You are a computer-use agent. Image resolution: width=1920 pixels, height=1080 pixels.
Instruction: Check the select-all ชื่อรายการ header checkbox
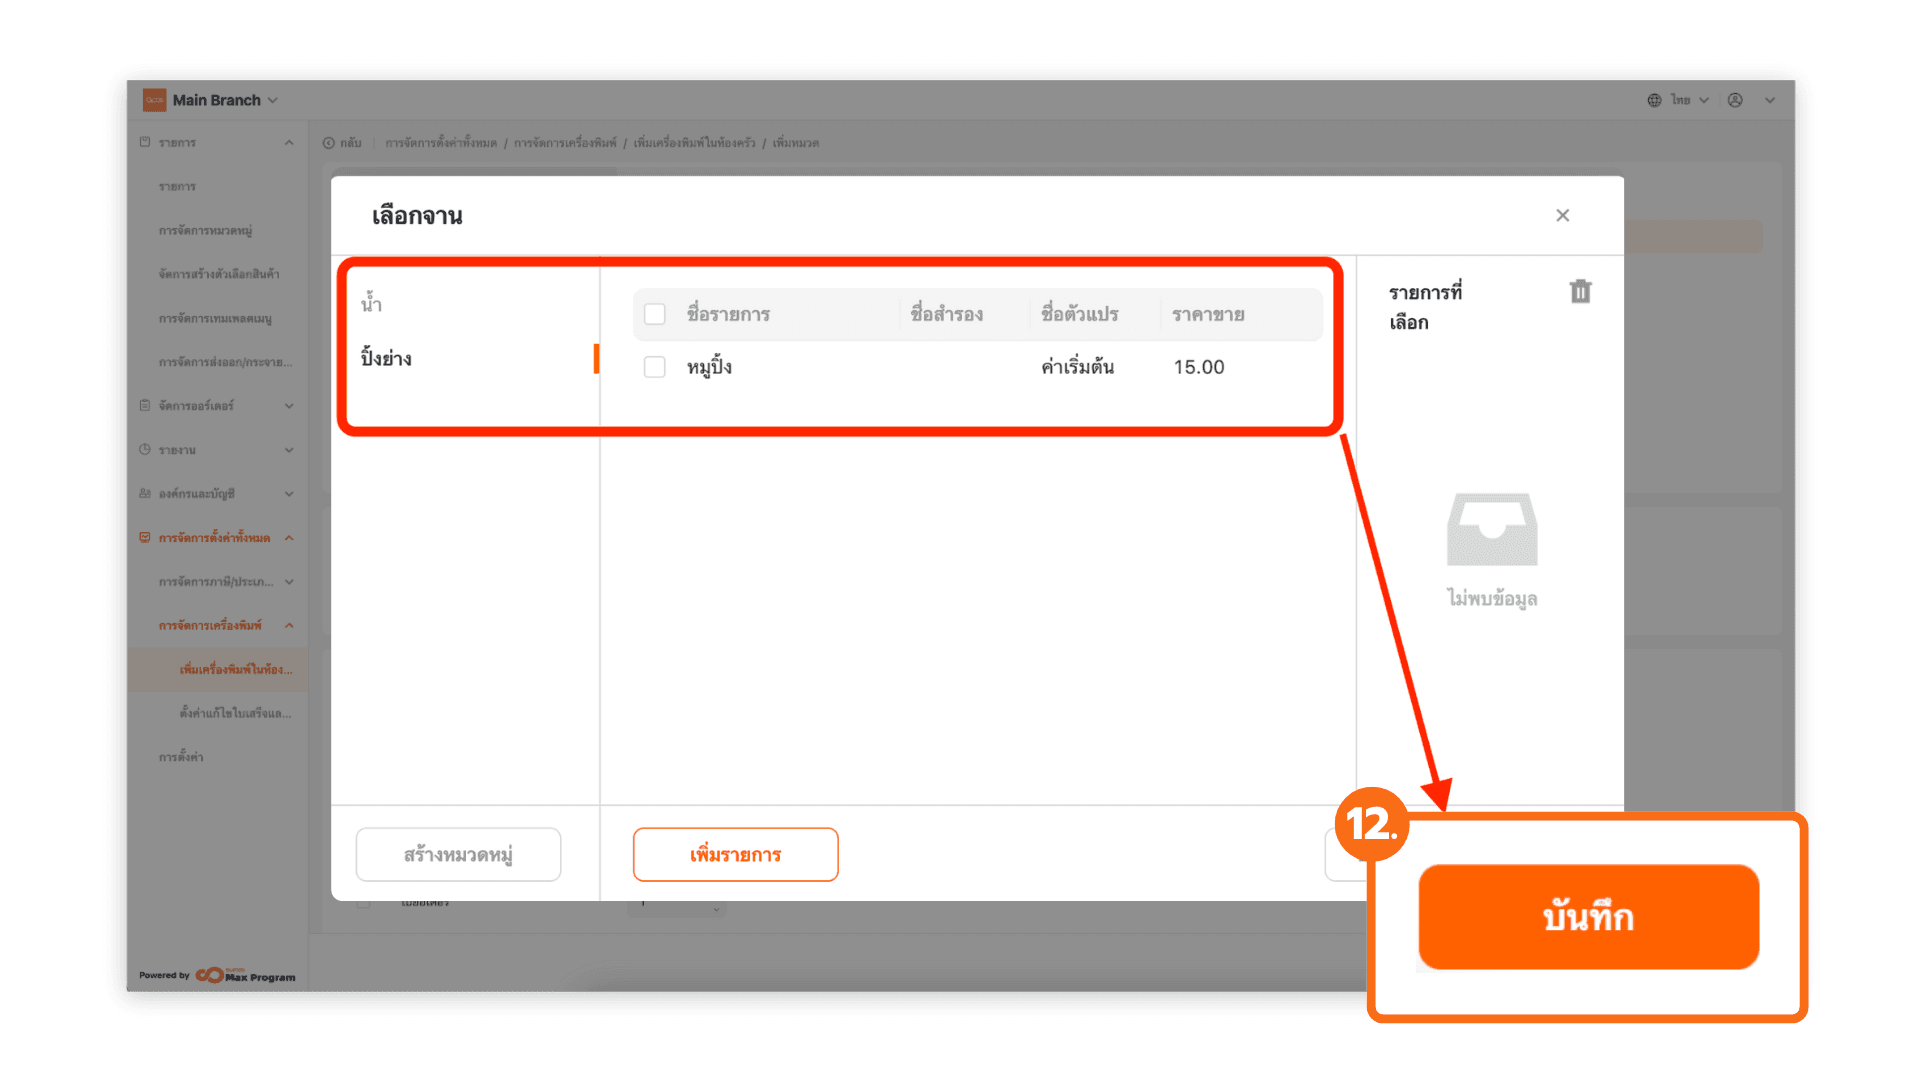[x=655, y=314]
